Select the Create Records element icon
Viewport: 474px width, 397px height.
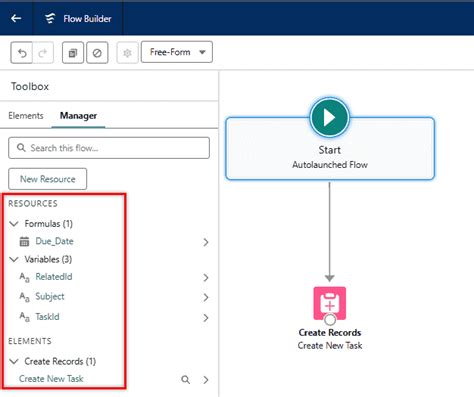(x=330, y=303)
